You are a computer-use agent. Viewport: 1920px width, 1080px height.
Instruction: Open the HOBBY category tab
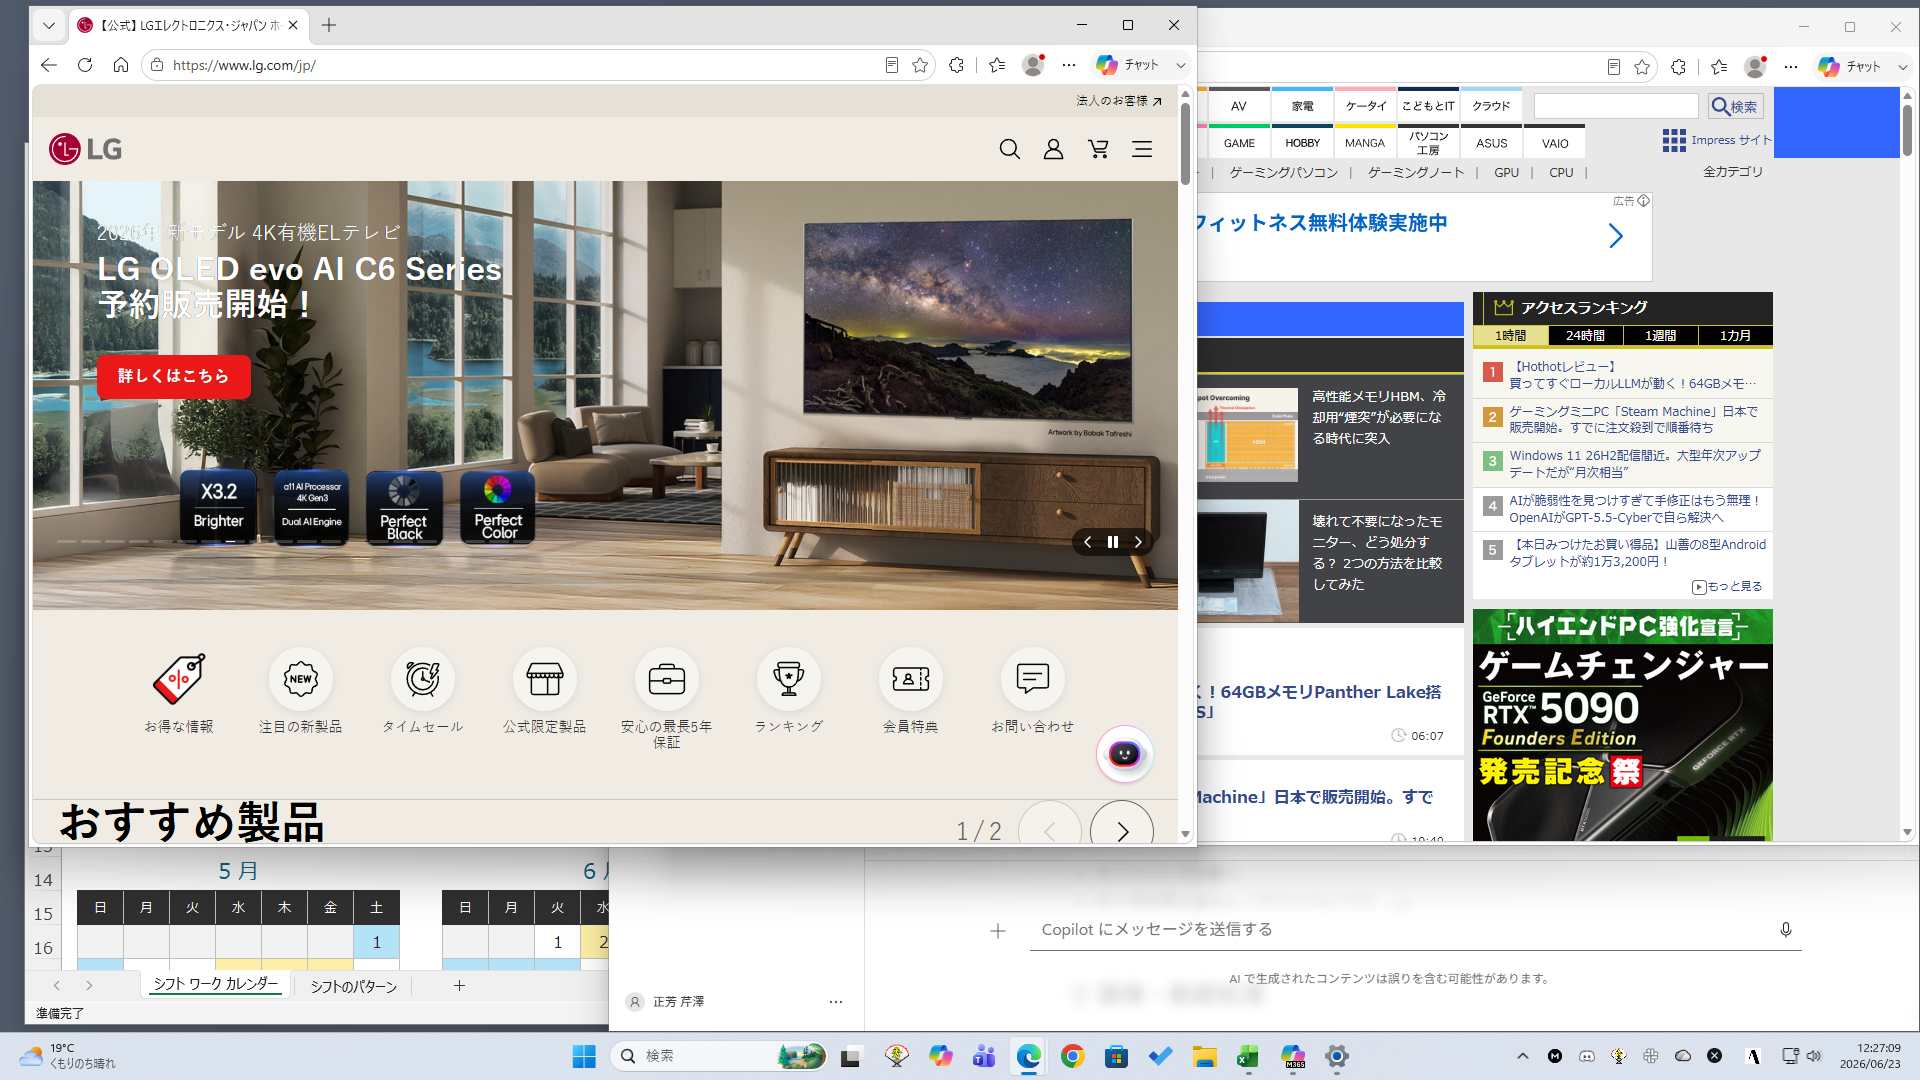(1302, 143)
